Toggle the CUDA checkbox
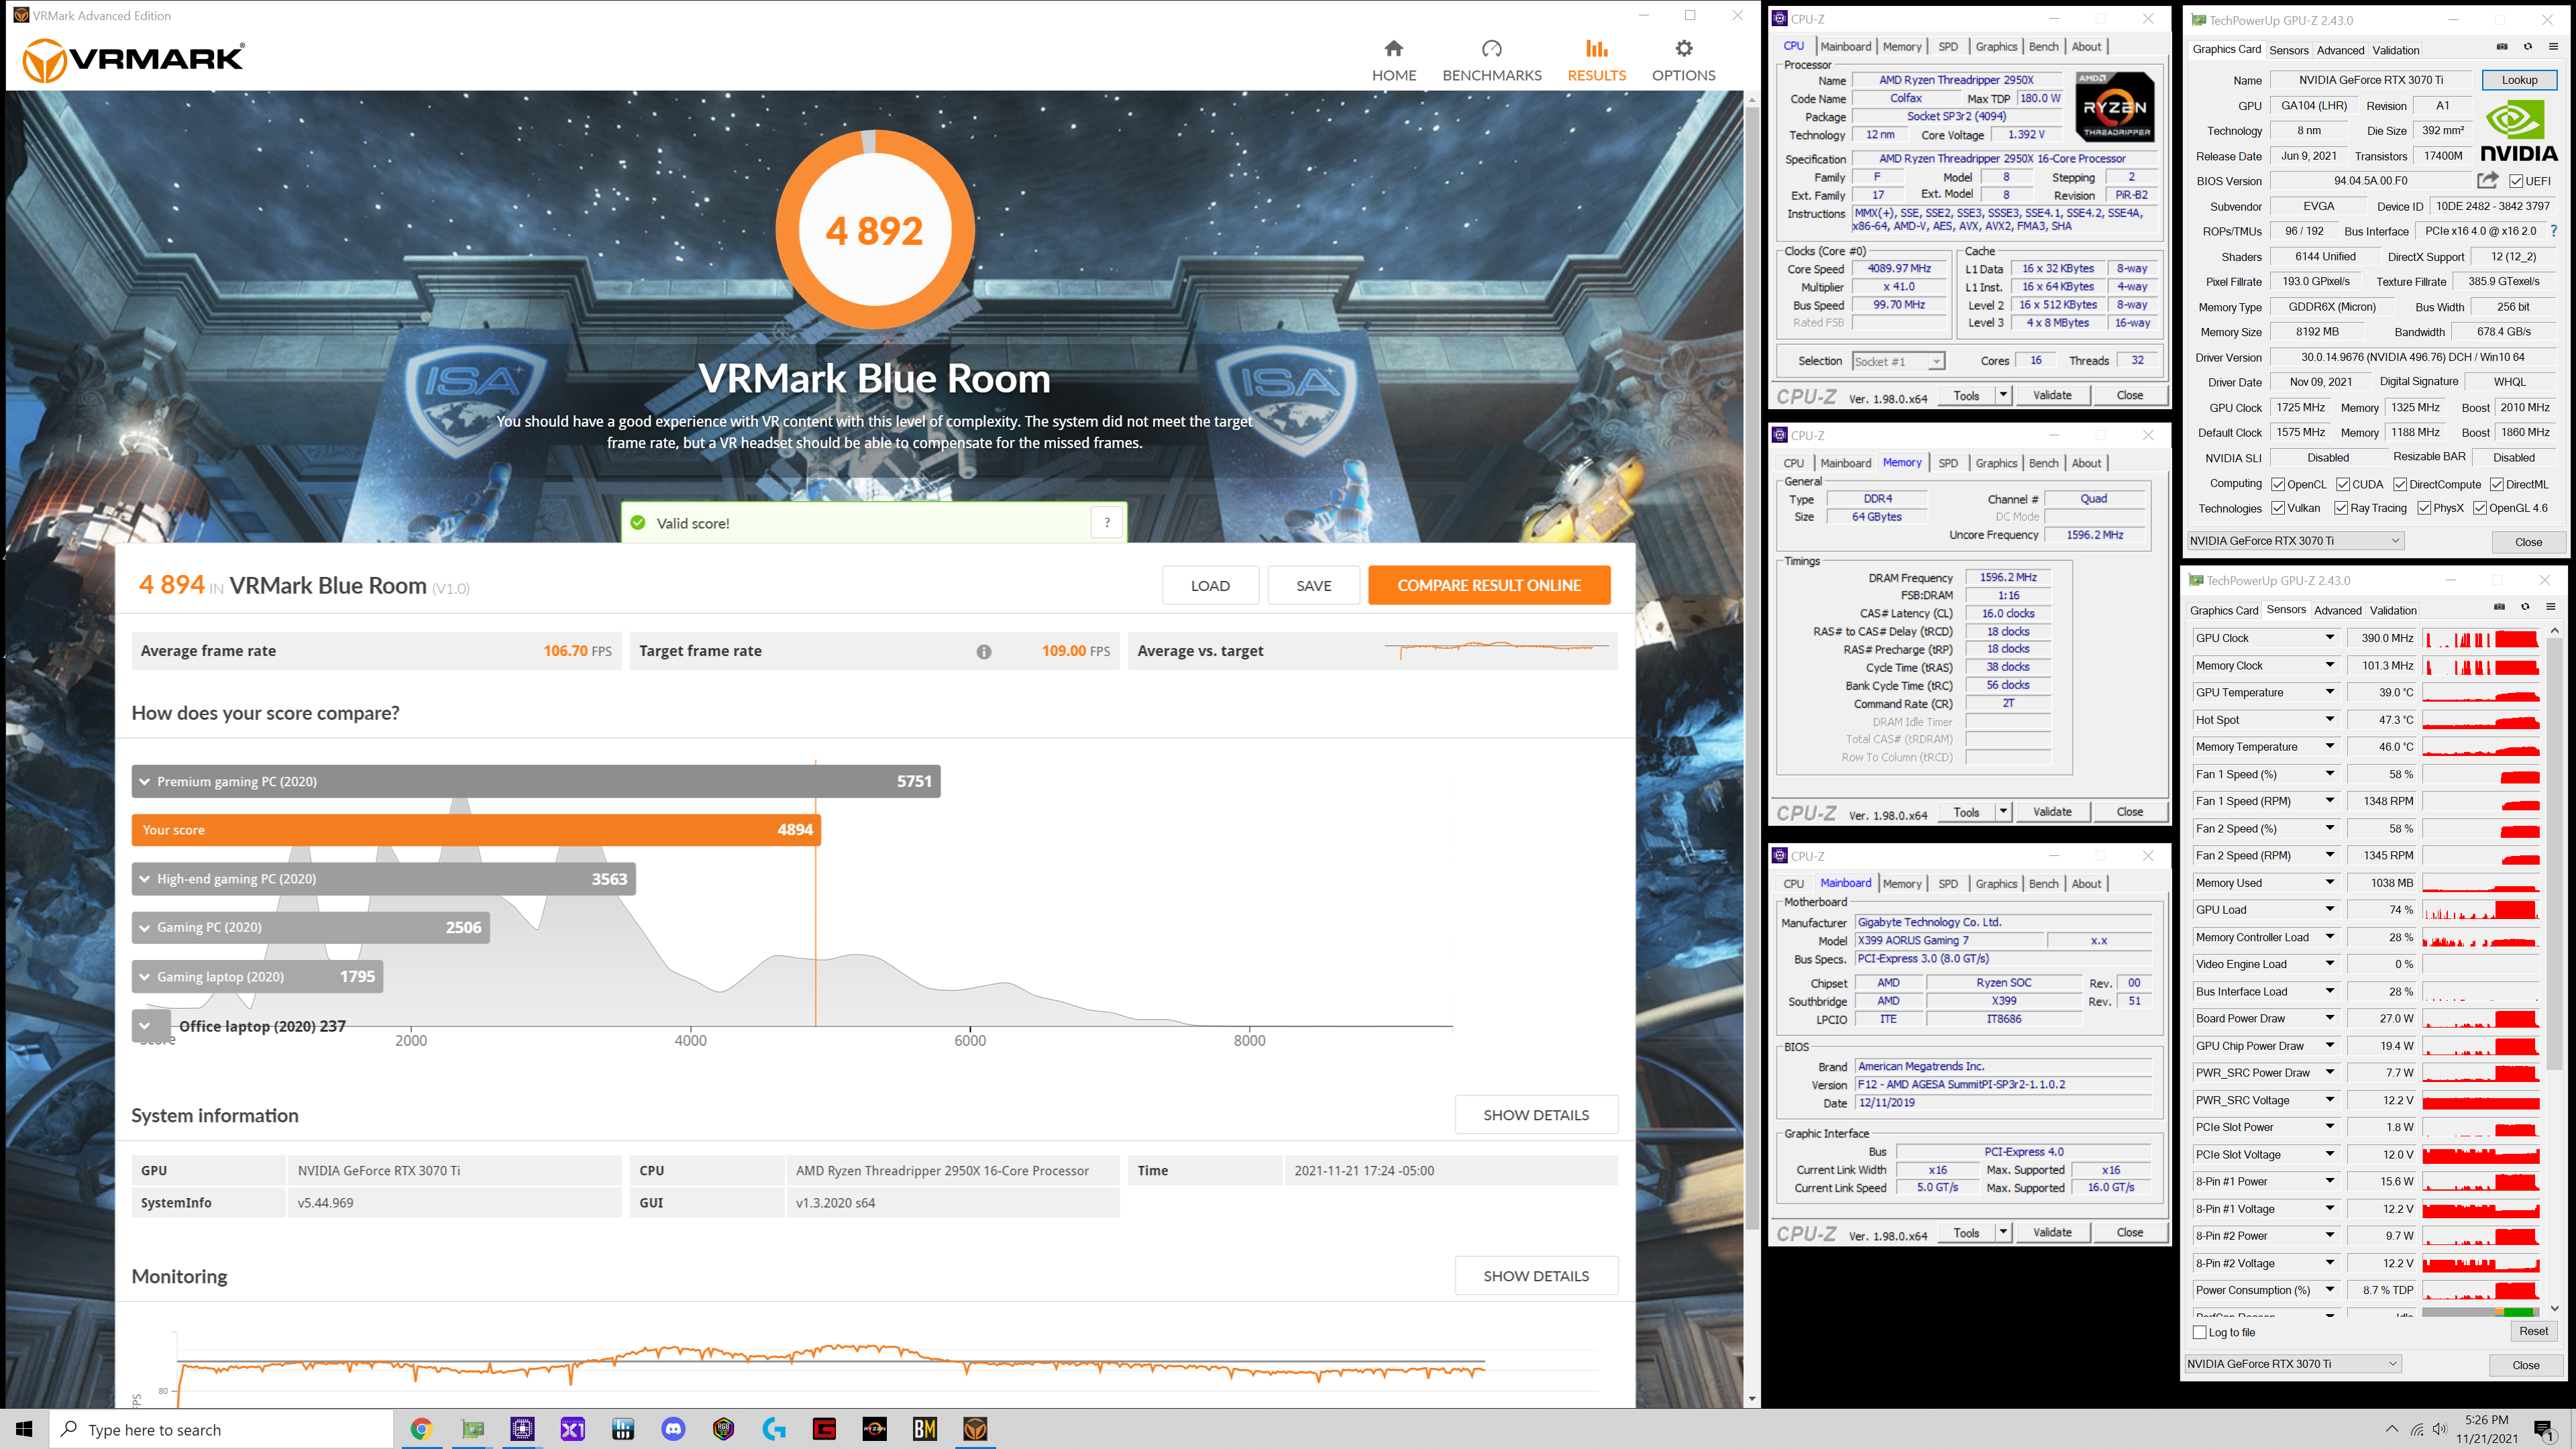The width and height of the screenshot is (2576, 1449). (x=2343, y=484)
